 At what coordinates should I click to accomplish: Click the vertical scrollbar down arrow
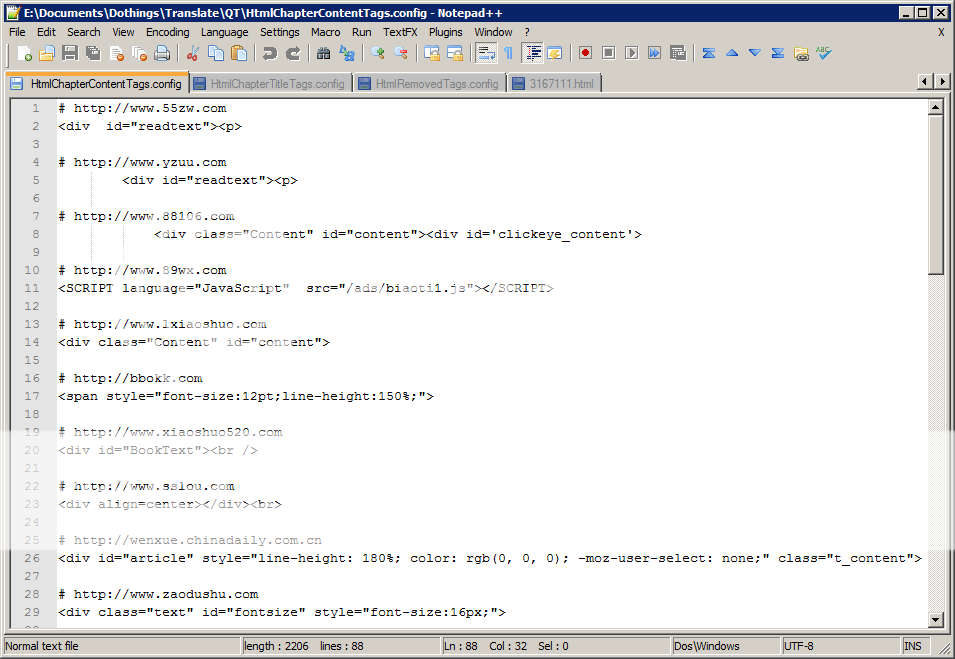click(936, 620)
